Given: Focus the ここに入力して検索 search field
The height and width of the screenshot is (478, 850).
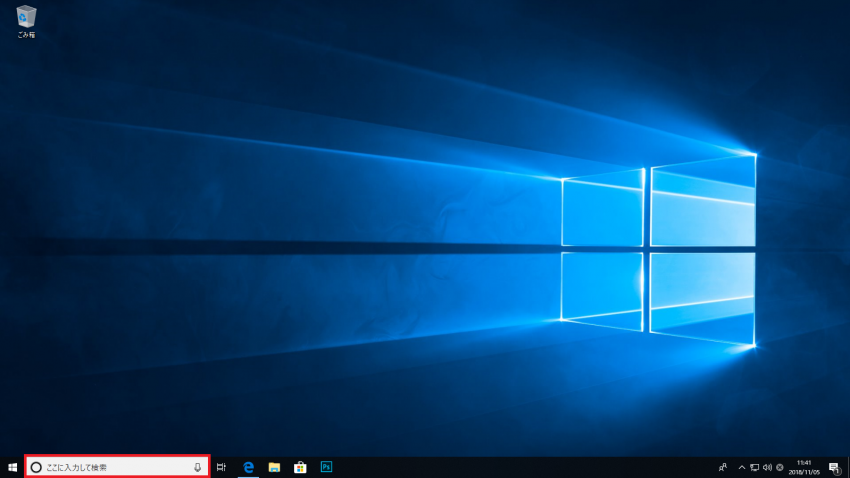Looking at the screenshot, I should 117,467.
